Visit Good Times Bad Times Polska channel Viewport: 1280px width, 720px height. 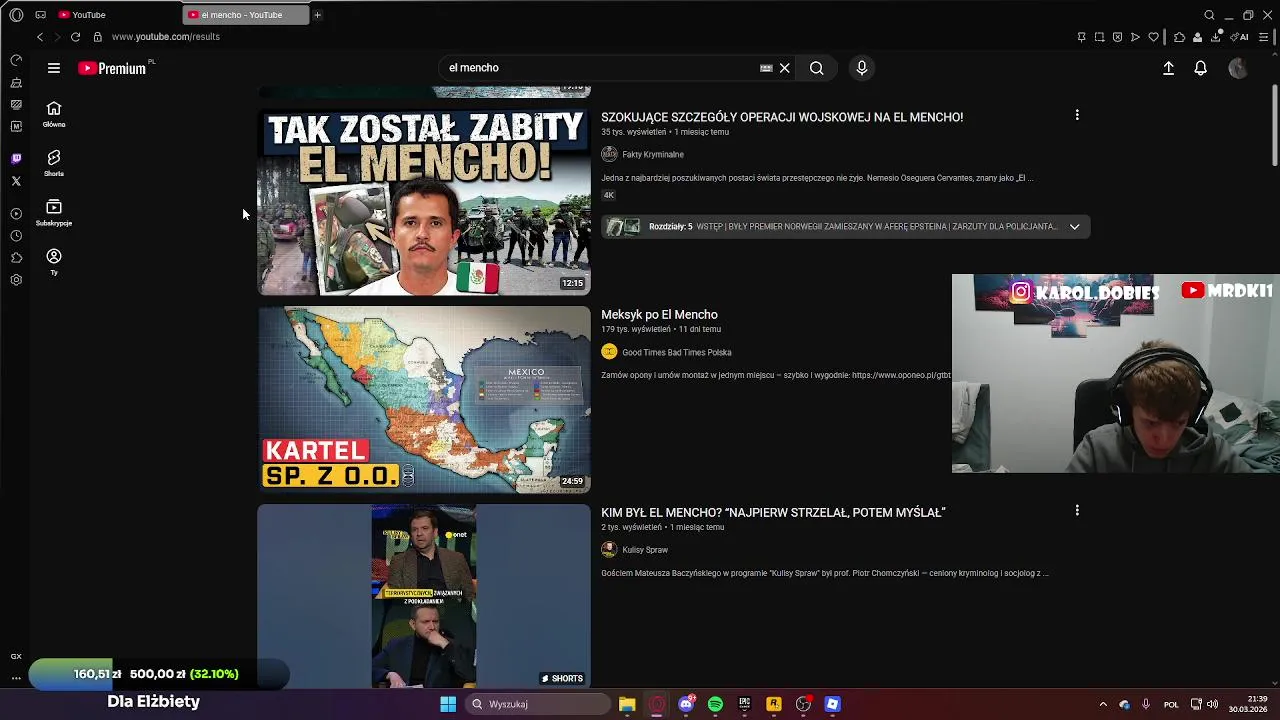[677, 352]
